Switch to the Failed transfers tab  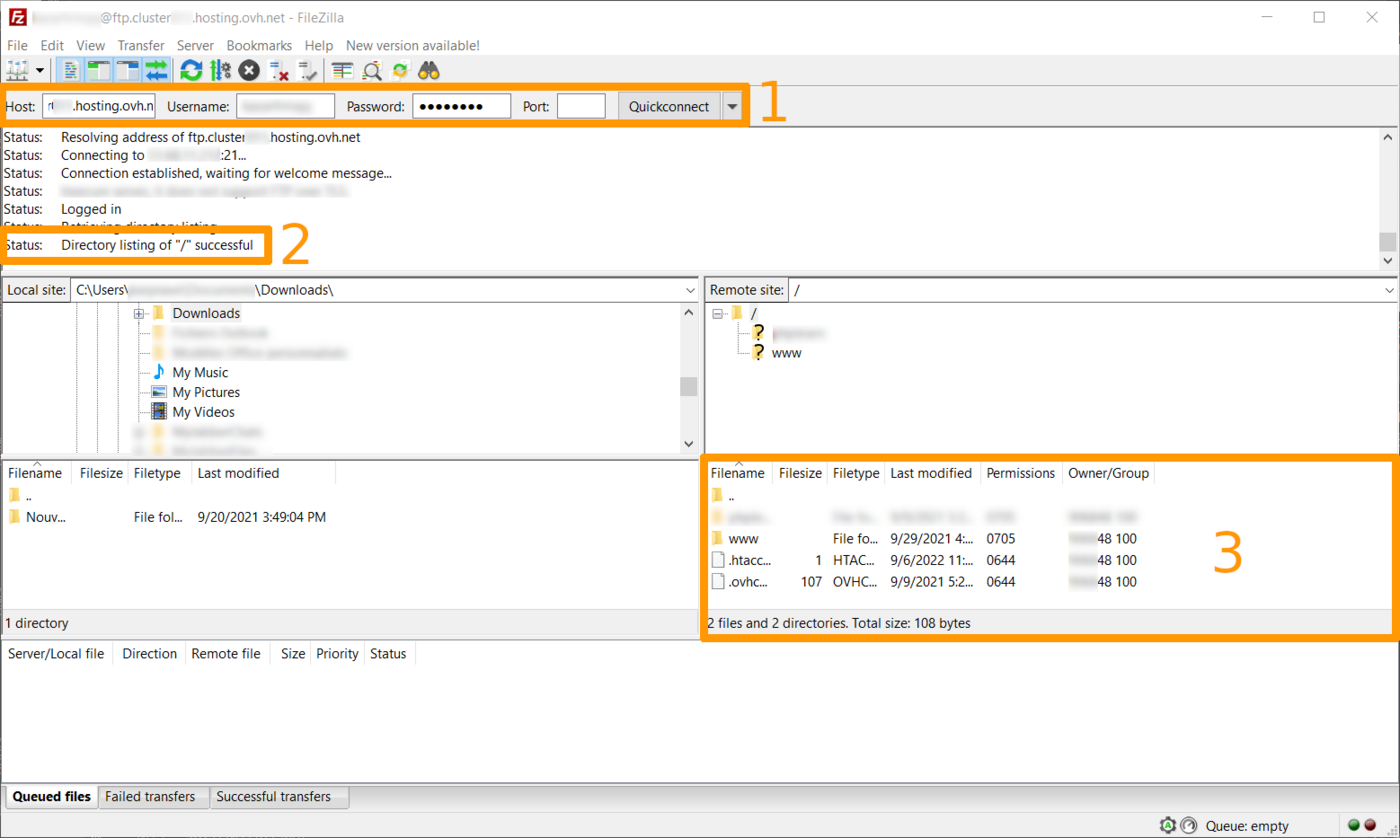click(x=150, y=797)
